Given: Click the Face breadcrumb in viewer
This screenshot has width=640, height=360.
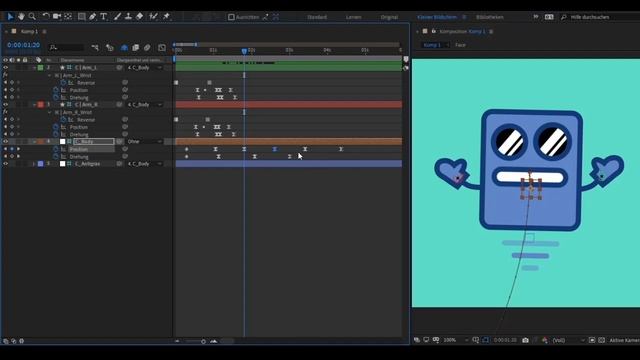Looking at the screenshot, I should (x=460, y=45).
